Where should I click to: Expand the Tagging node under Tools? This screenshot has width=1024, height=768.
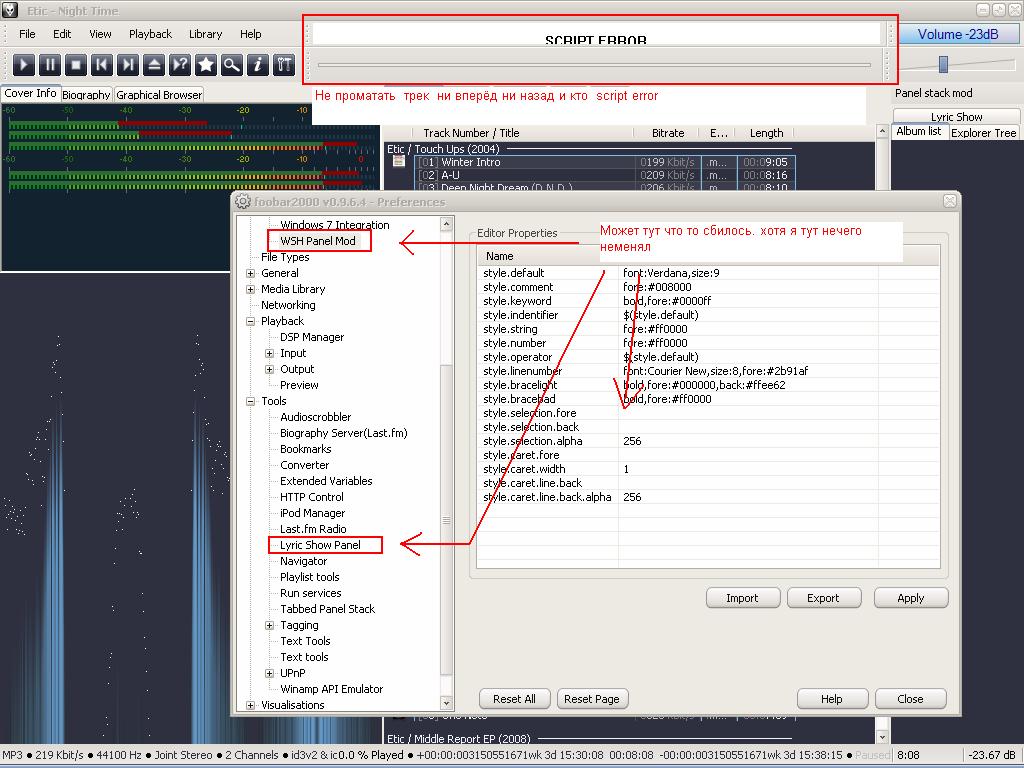270,625
